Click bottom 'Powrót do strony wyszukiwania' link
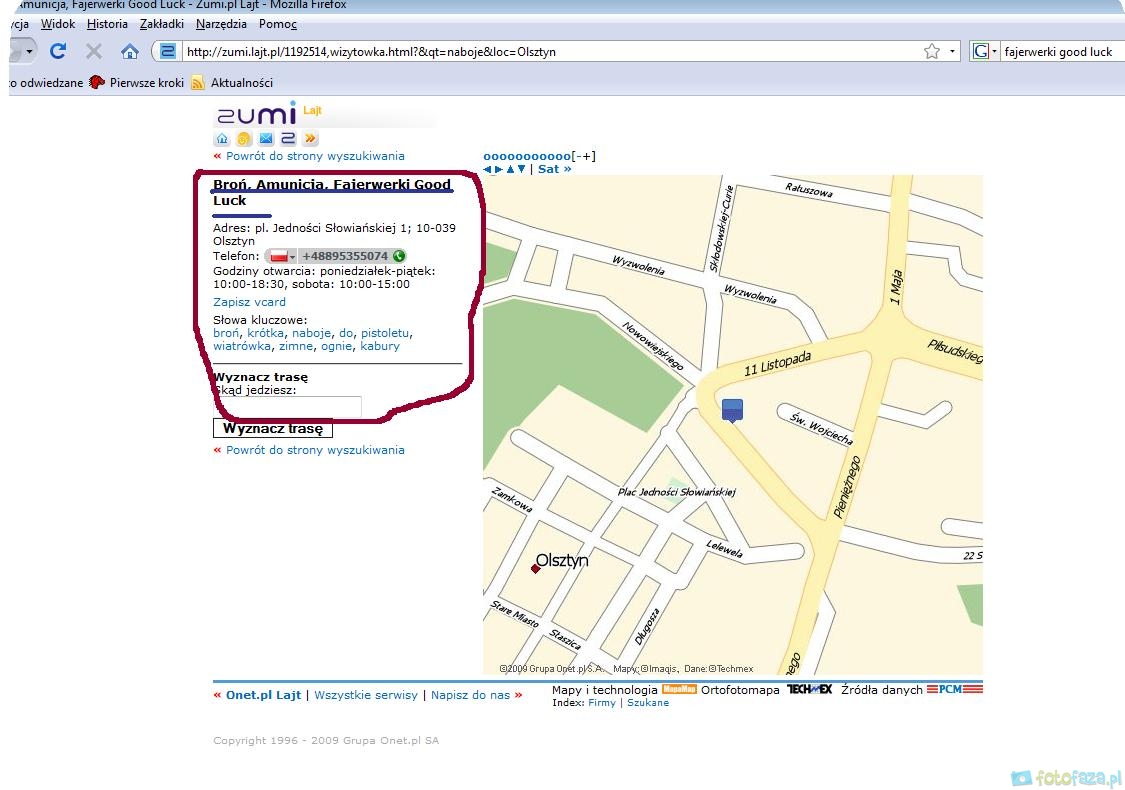The width and height of the screenshot is (1125, 790). click(315, 450)
